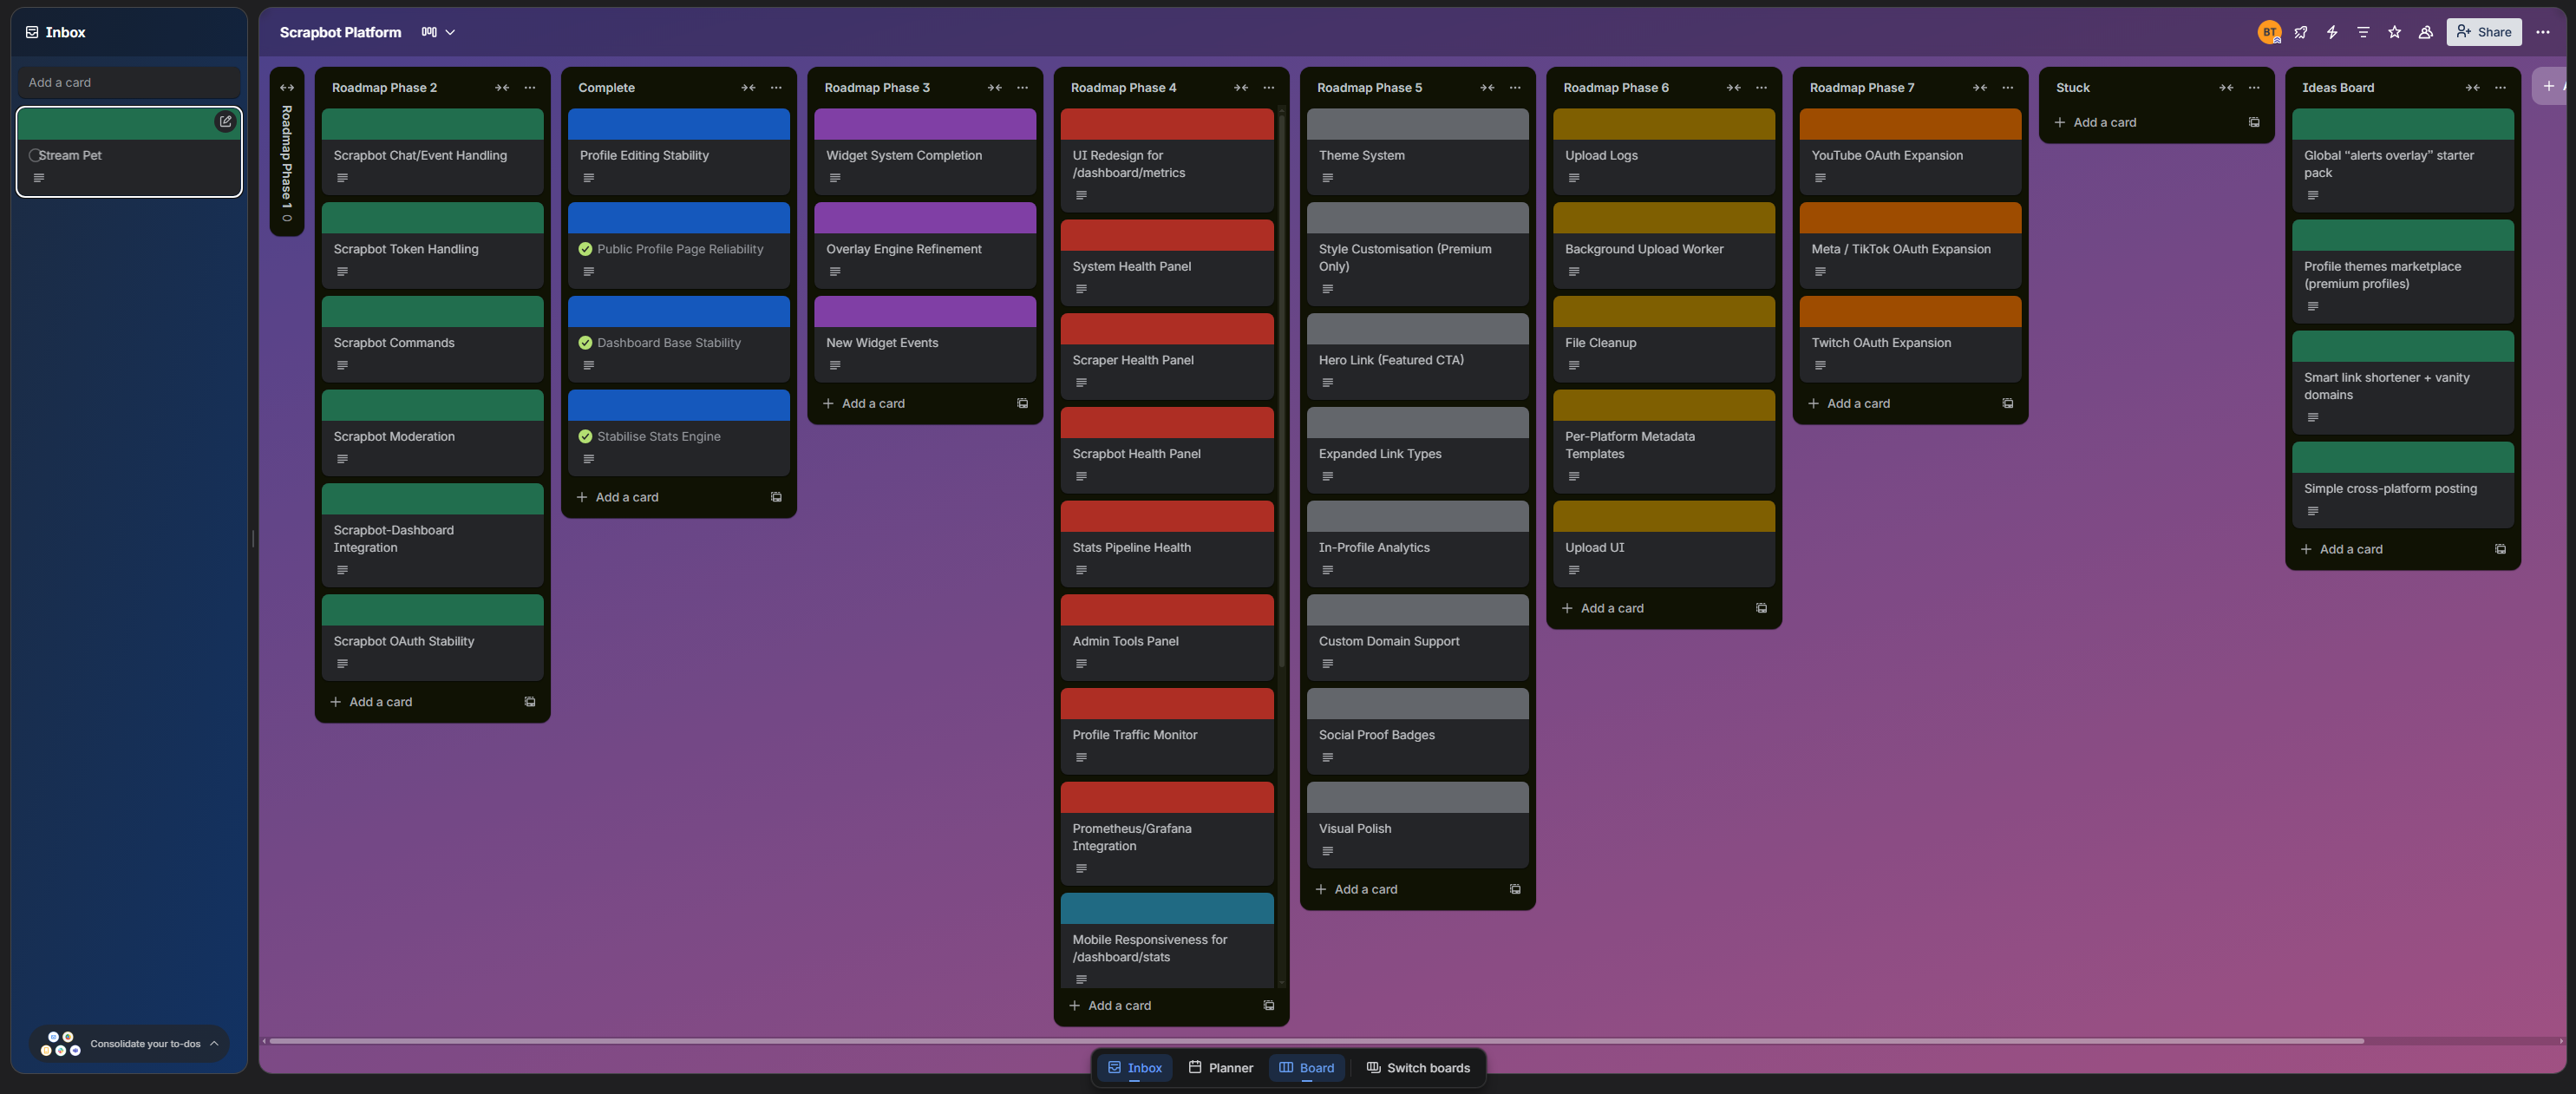Click the Add a card inbox field

pos(128,82)
